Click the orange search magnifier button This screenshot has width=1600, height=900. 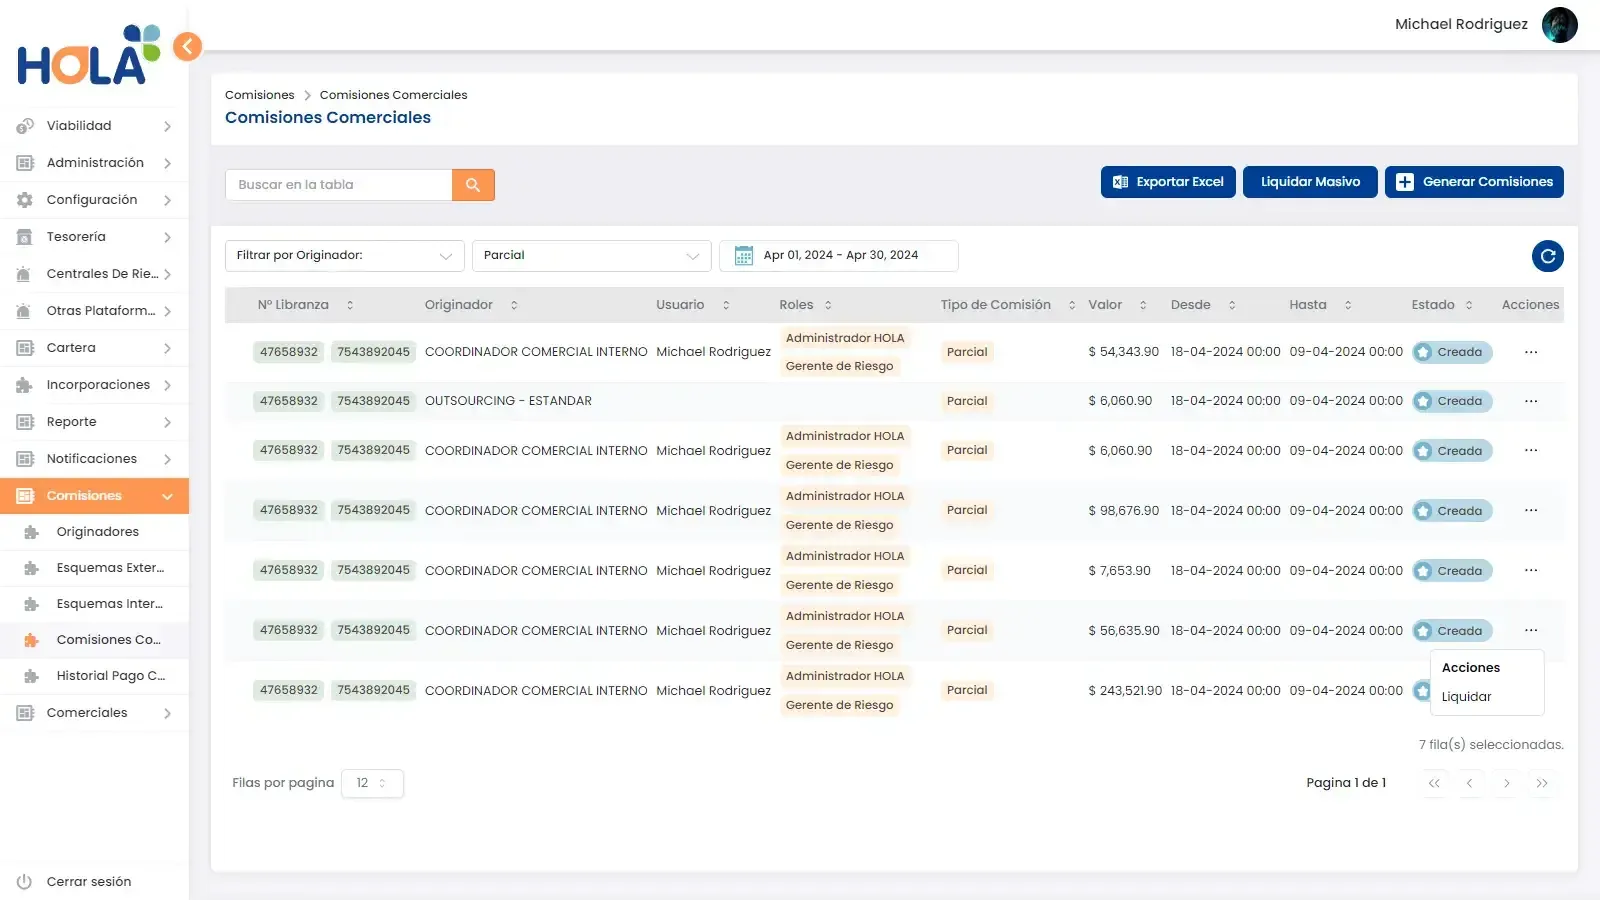point(473,185)
